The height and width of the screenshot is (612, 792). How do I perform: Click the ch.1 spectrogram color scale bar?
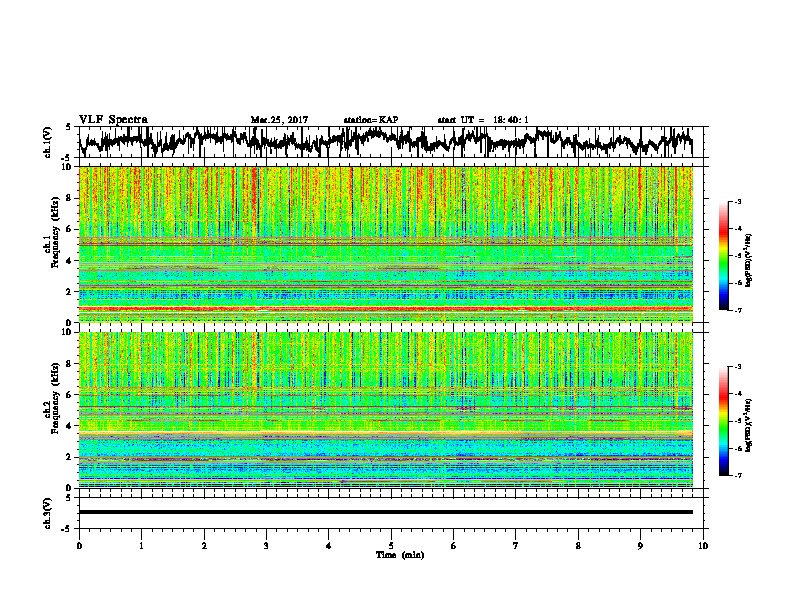coord(723,256)
